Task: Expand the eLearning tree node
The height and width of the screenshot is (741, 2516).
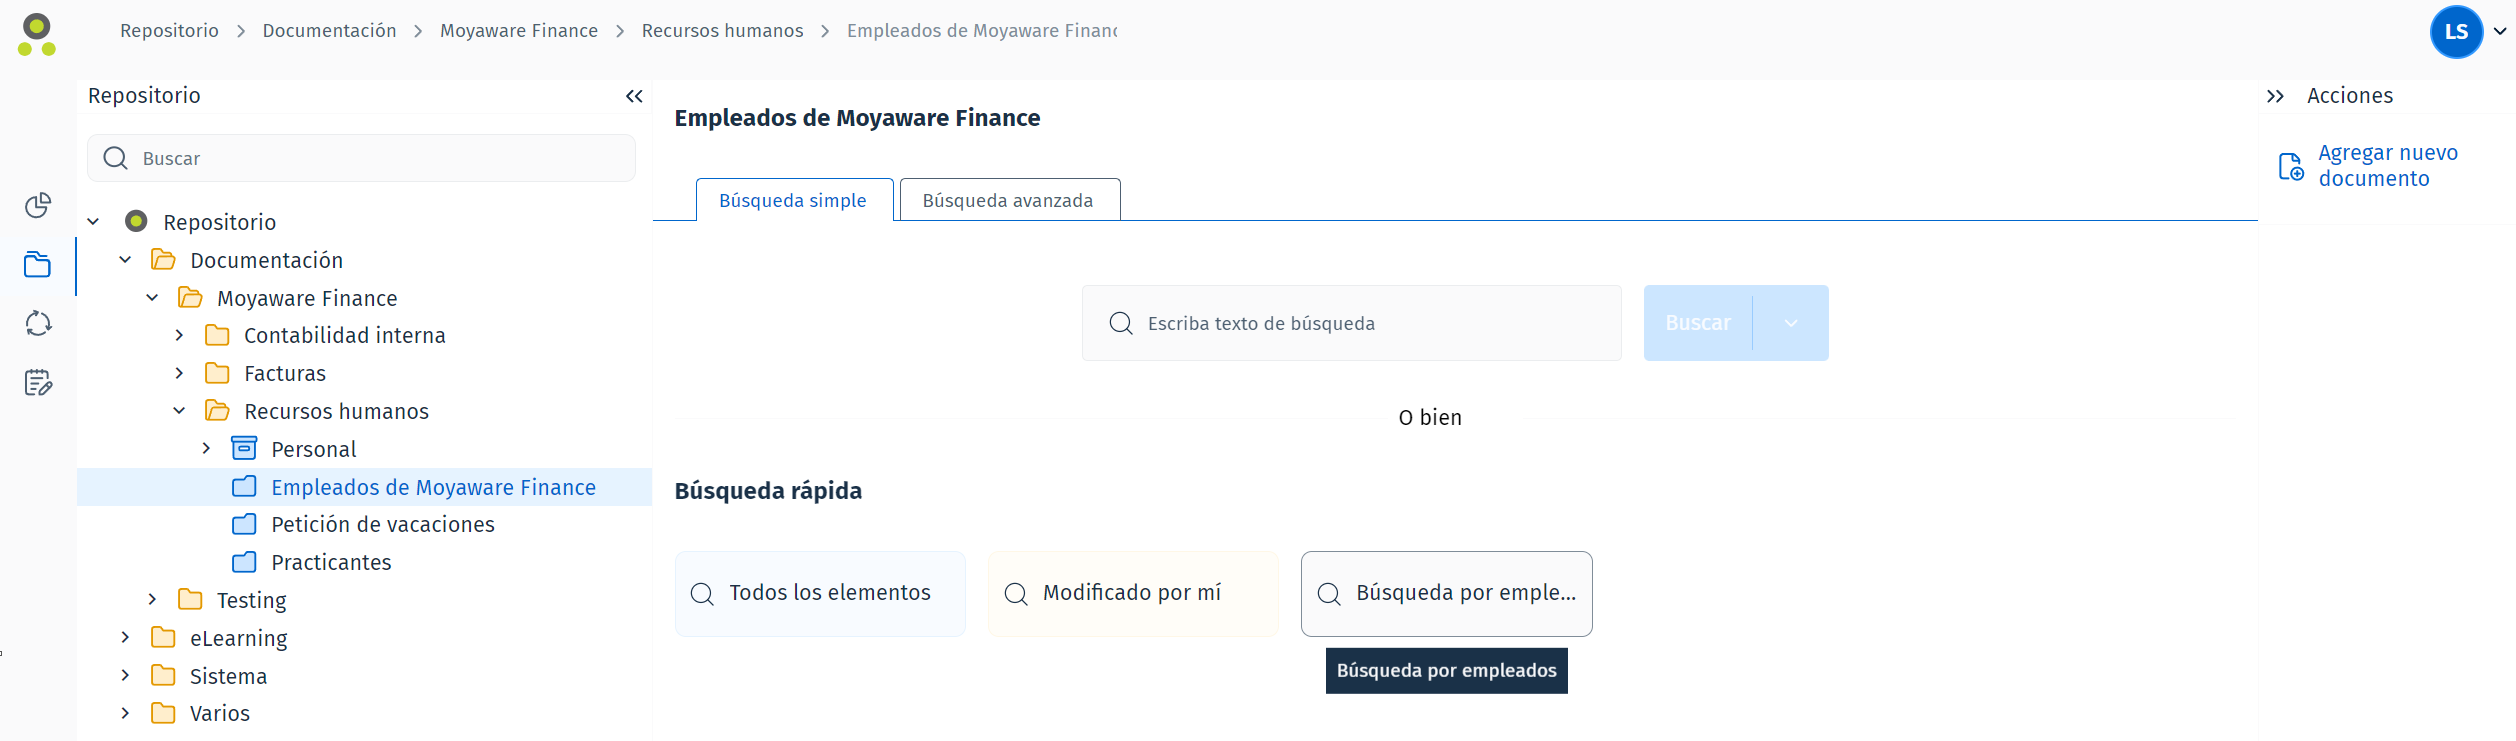Action: (x=125, y=637)
